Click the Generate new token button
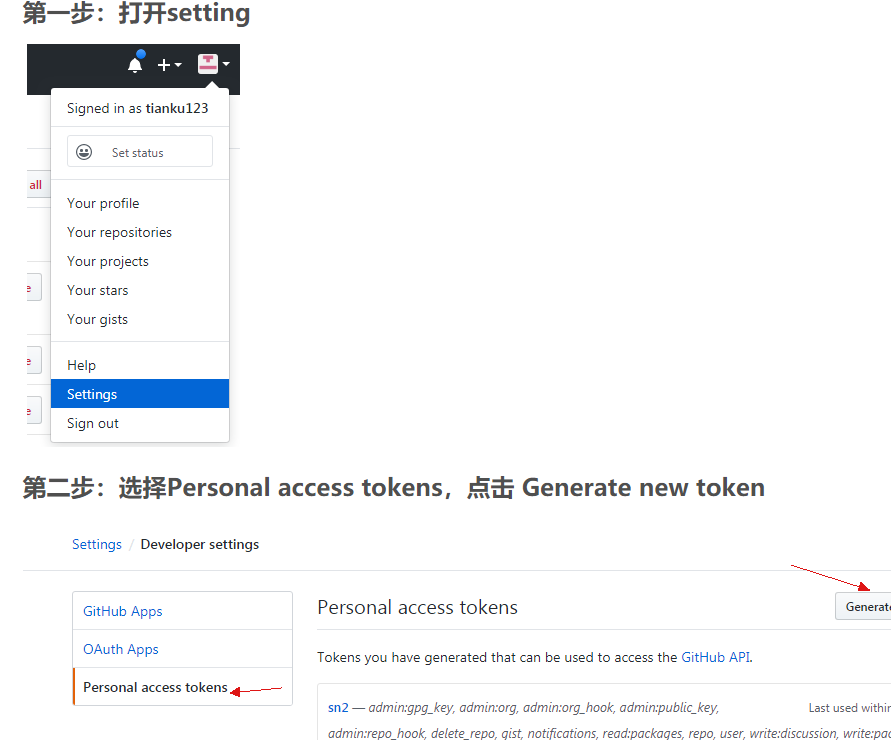 864,606
